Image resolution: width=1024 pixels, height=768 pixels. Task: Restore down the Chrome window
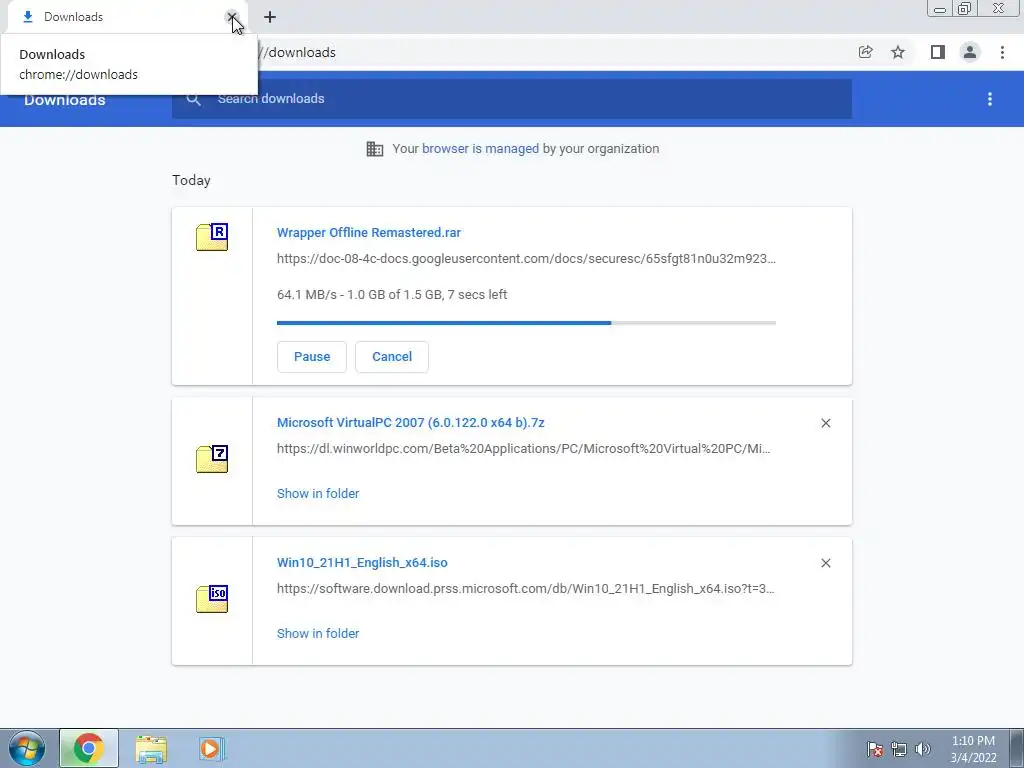click(965, 9)
